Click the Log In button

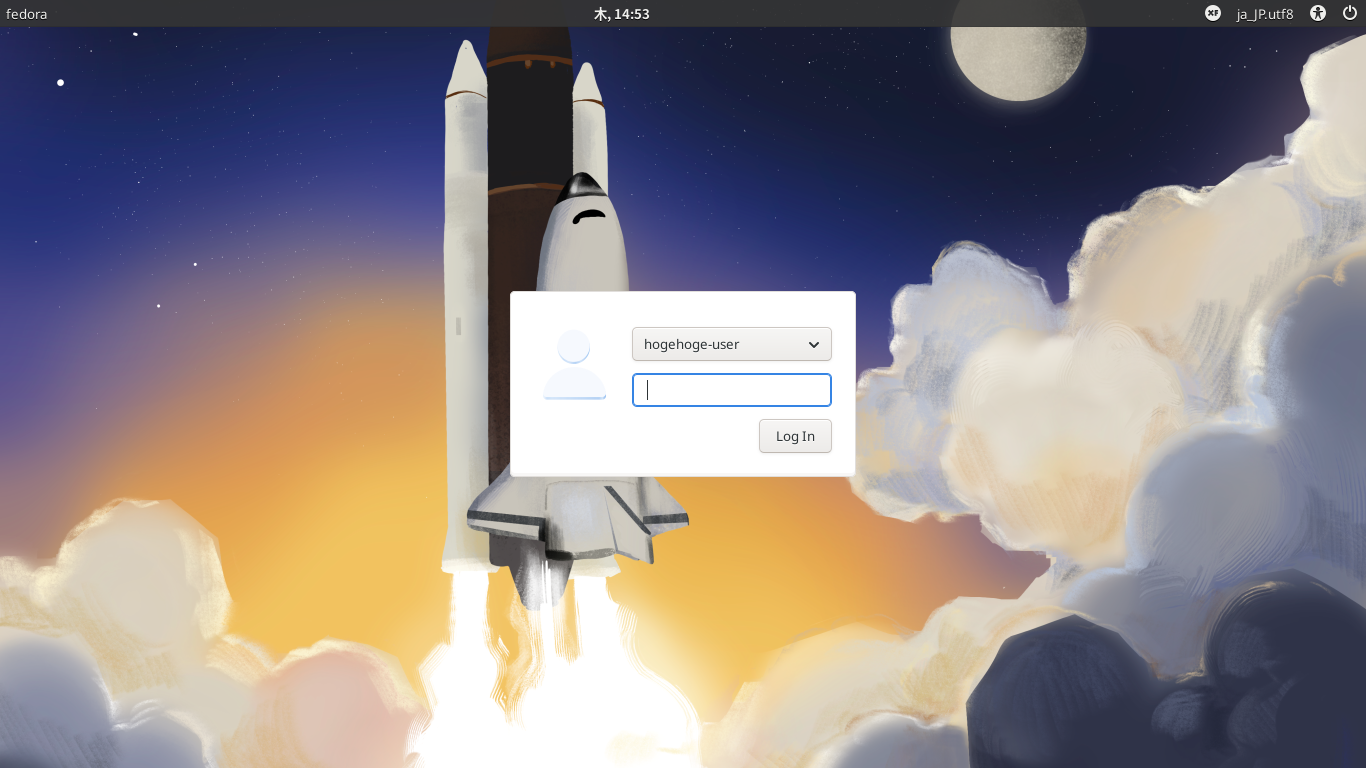795,436
